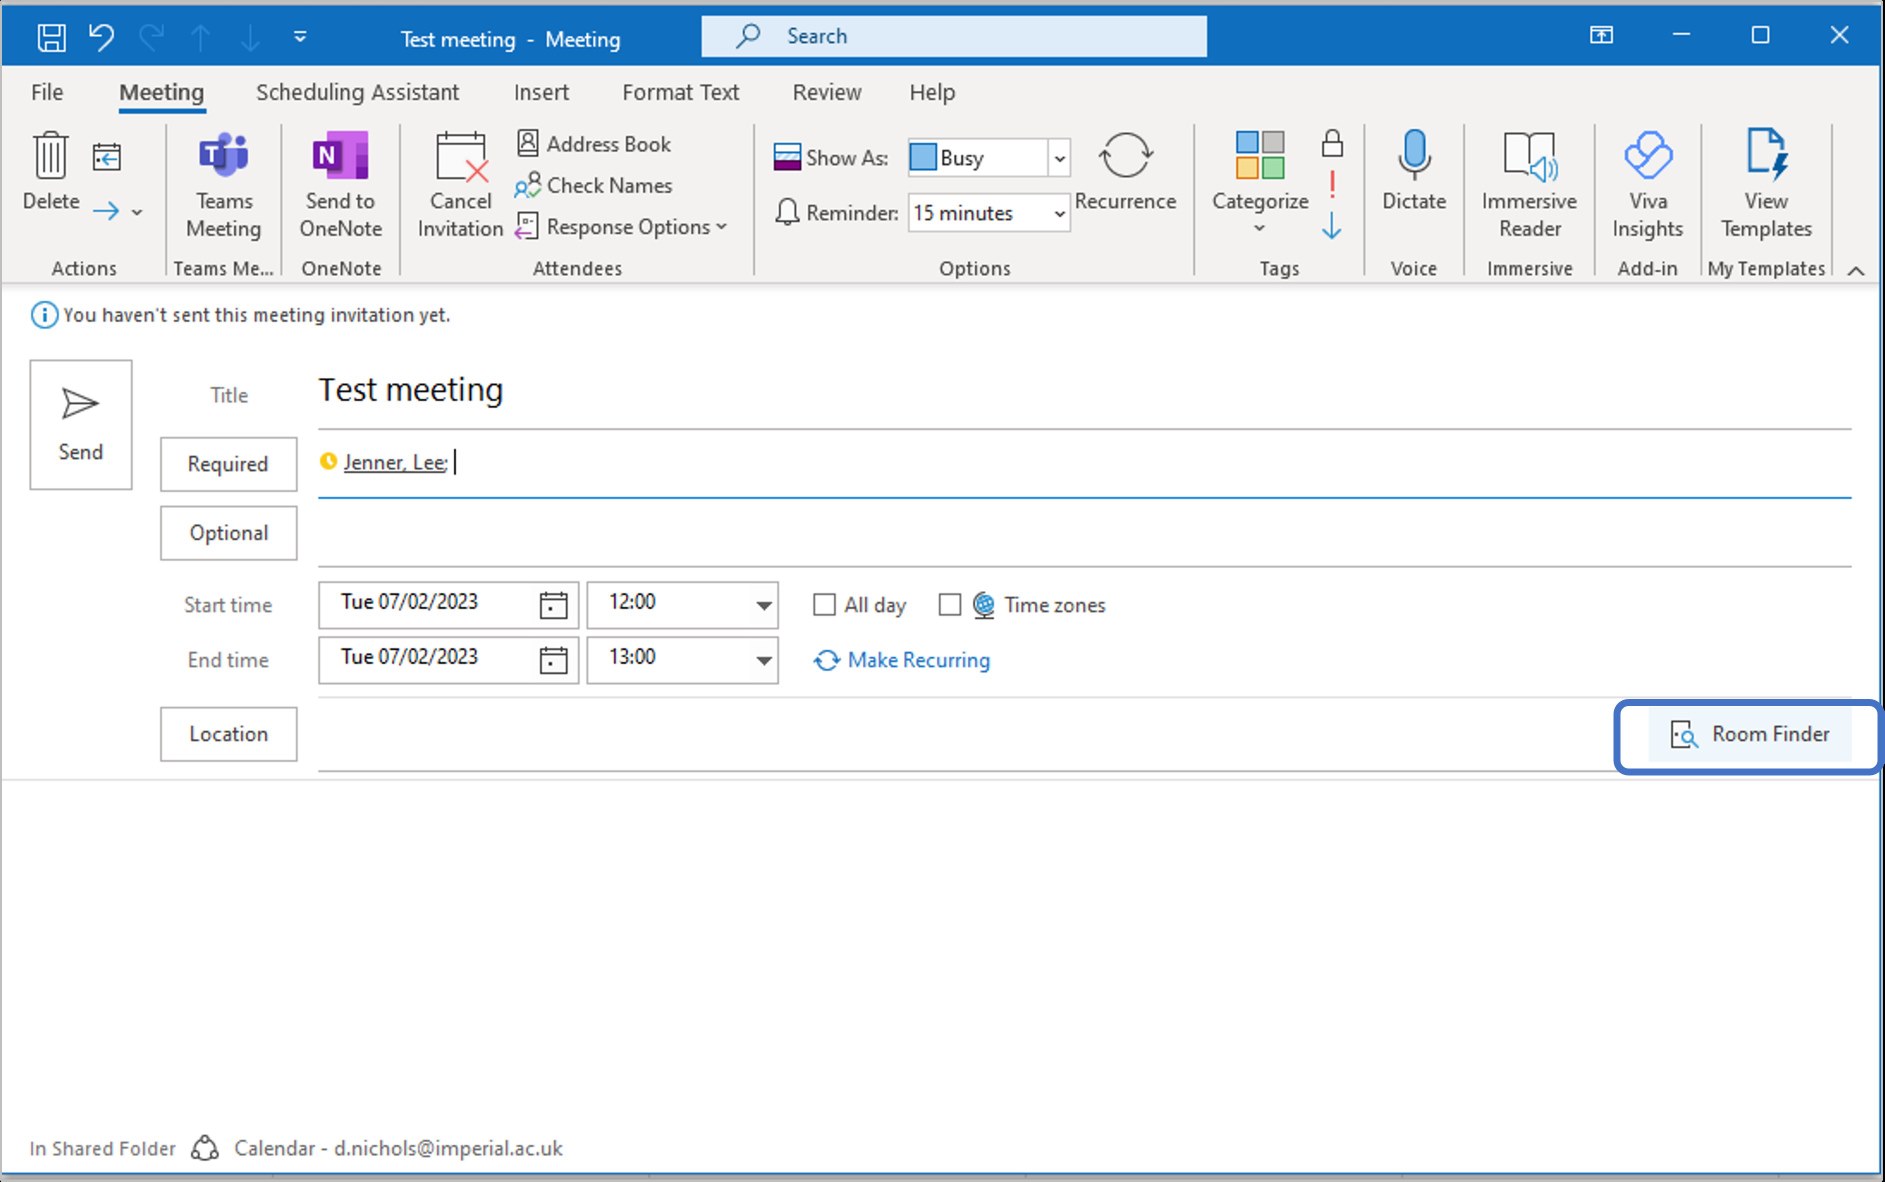The width and height of the screenshot is (1885, 1182).
Task: Enable the All day checkbox
Action: 824,605
